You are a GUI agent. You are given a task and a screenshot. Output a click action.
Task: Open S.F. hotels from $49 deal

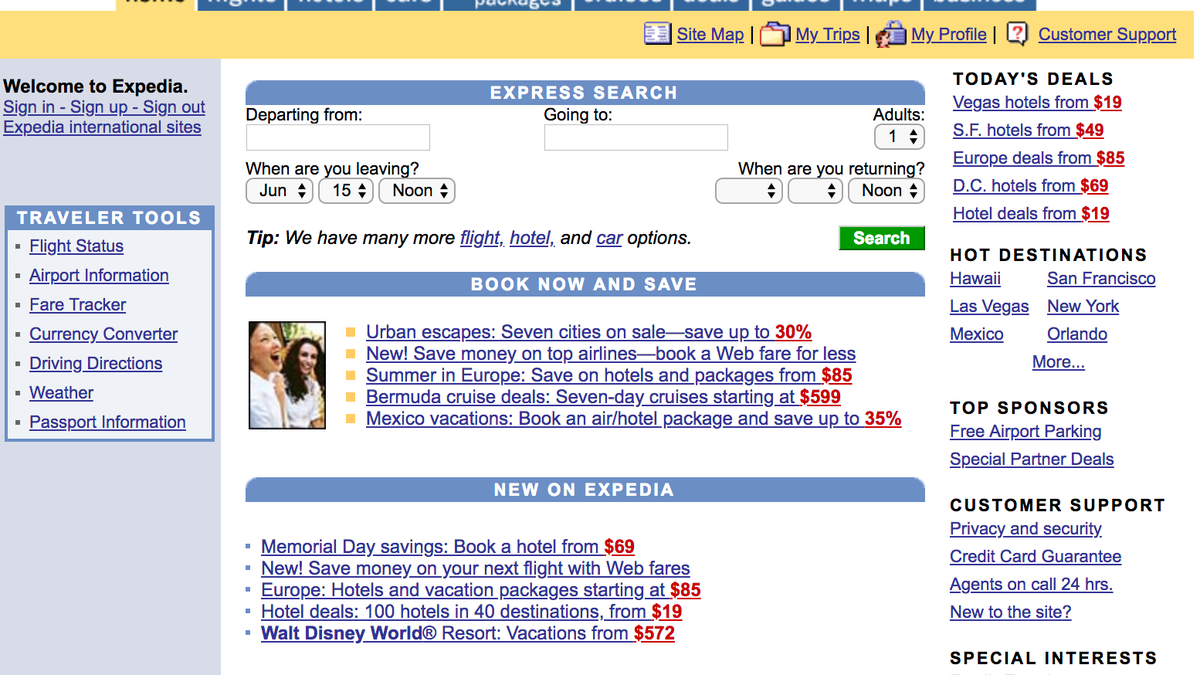coord(1028,130)
